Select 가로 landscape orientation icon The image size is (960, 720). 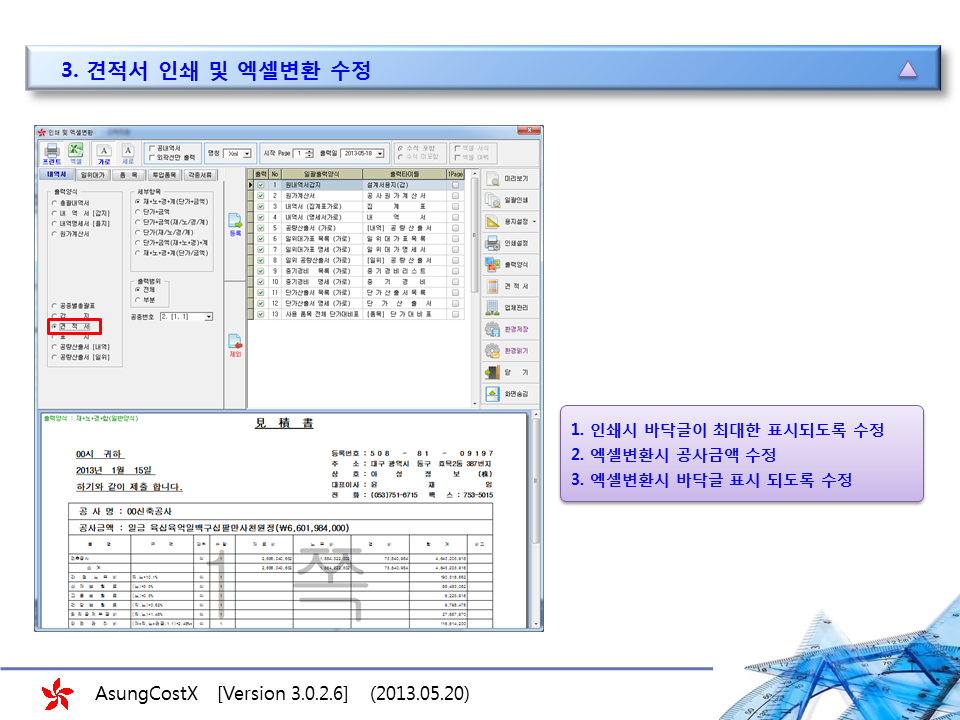(104, 152)
